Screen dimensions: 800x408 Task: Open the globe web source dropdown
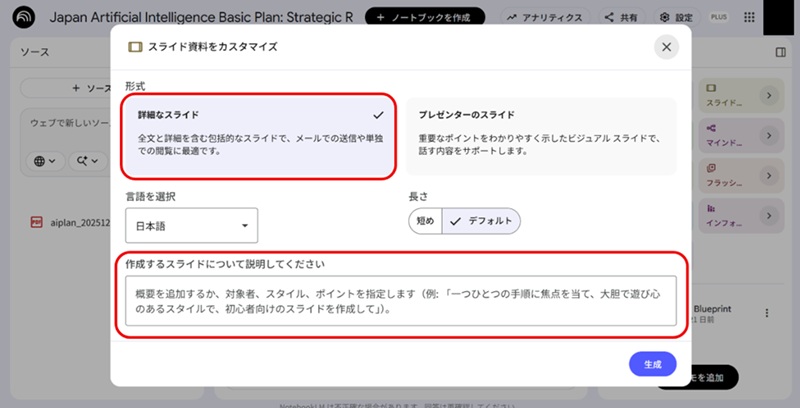45,161
